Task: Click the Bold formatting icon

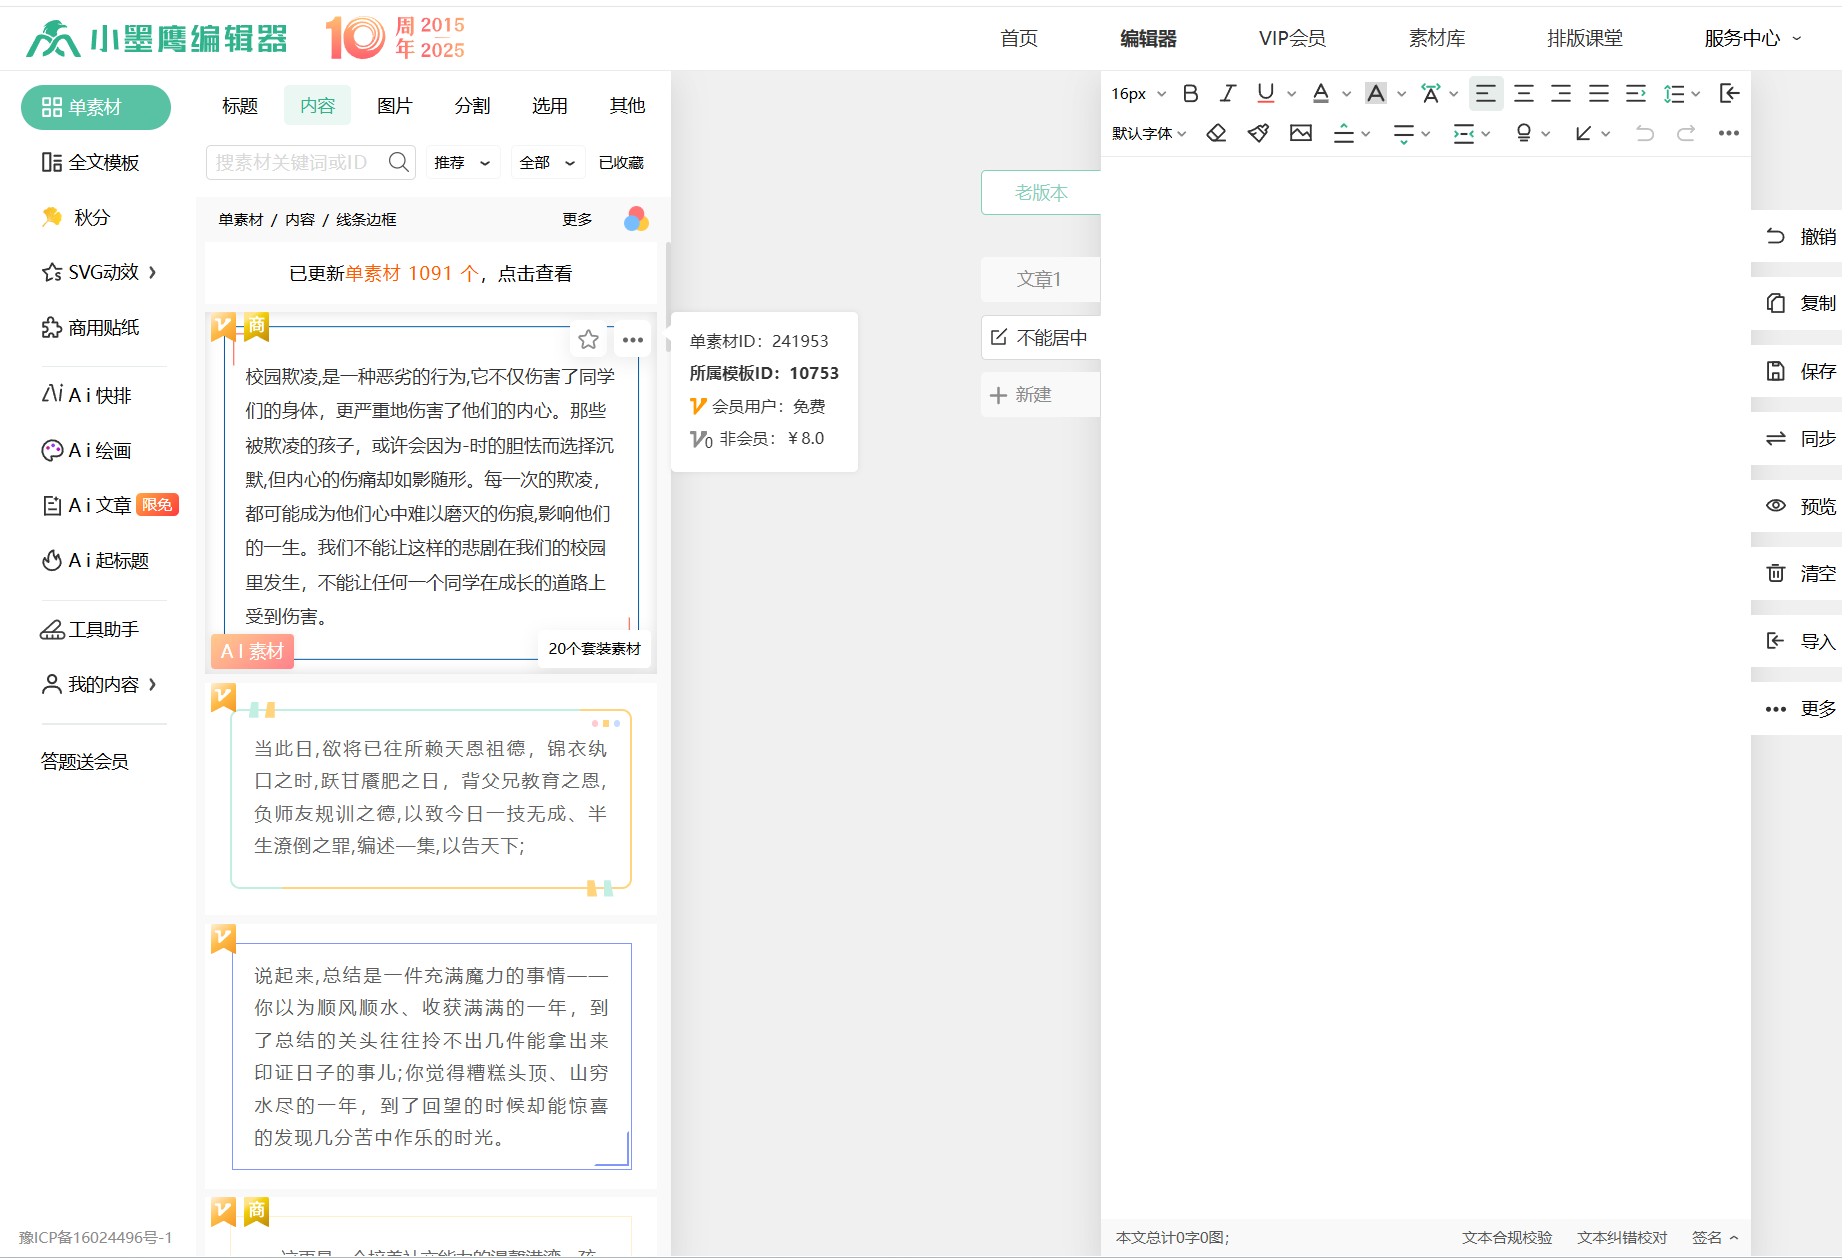Action: [x=1190, y=93]
